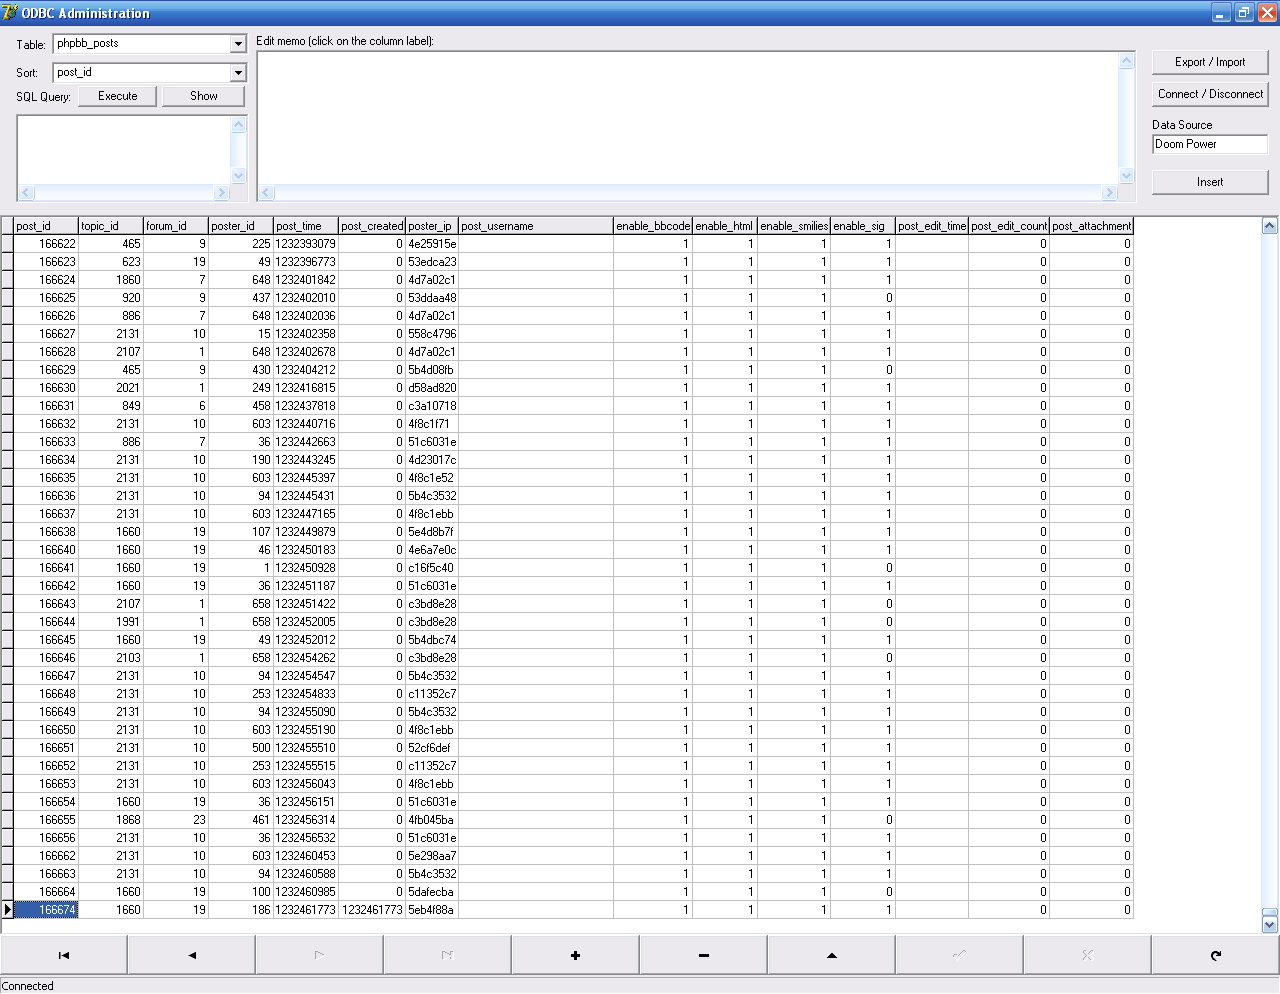Select the poster_ip column header

[x=431, y=226]
